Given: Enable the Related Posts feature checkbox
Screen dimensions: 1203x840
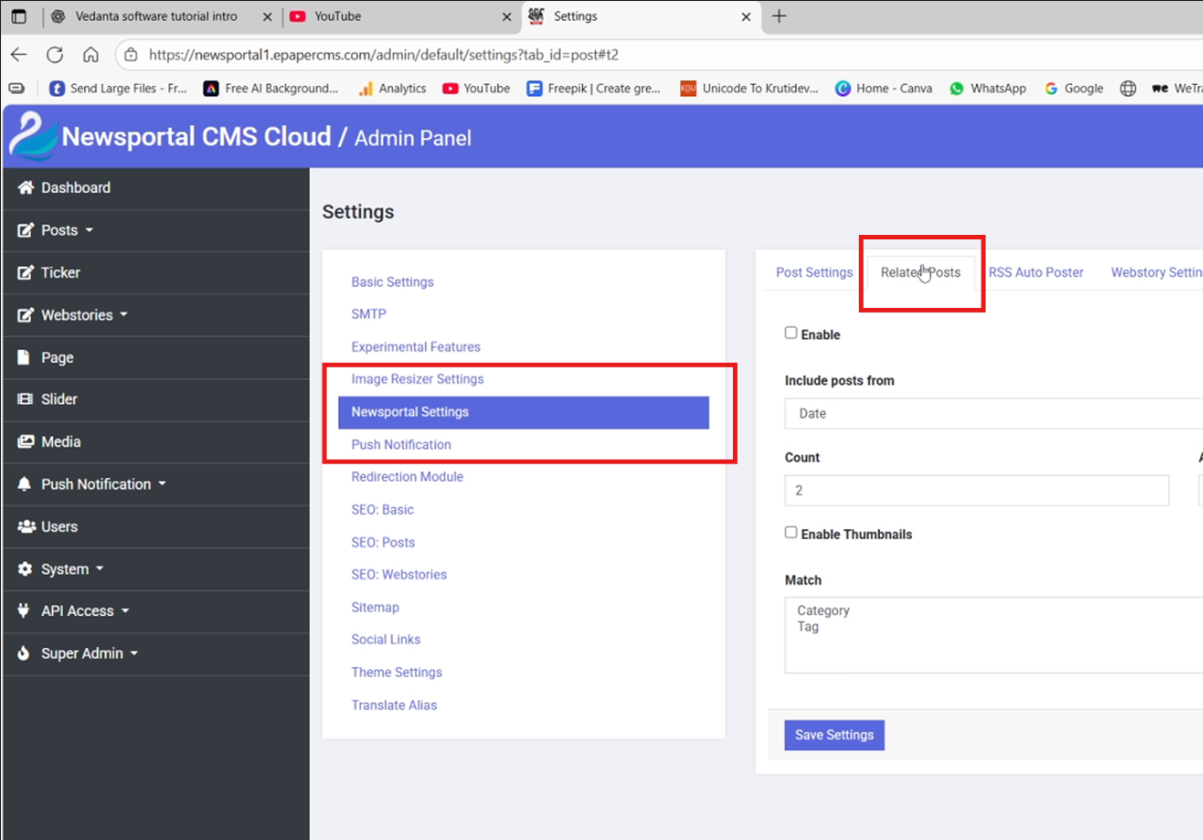Looking at the screenshot, I should point(791,331).
